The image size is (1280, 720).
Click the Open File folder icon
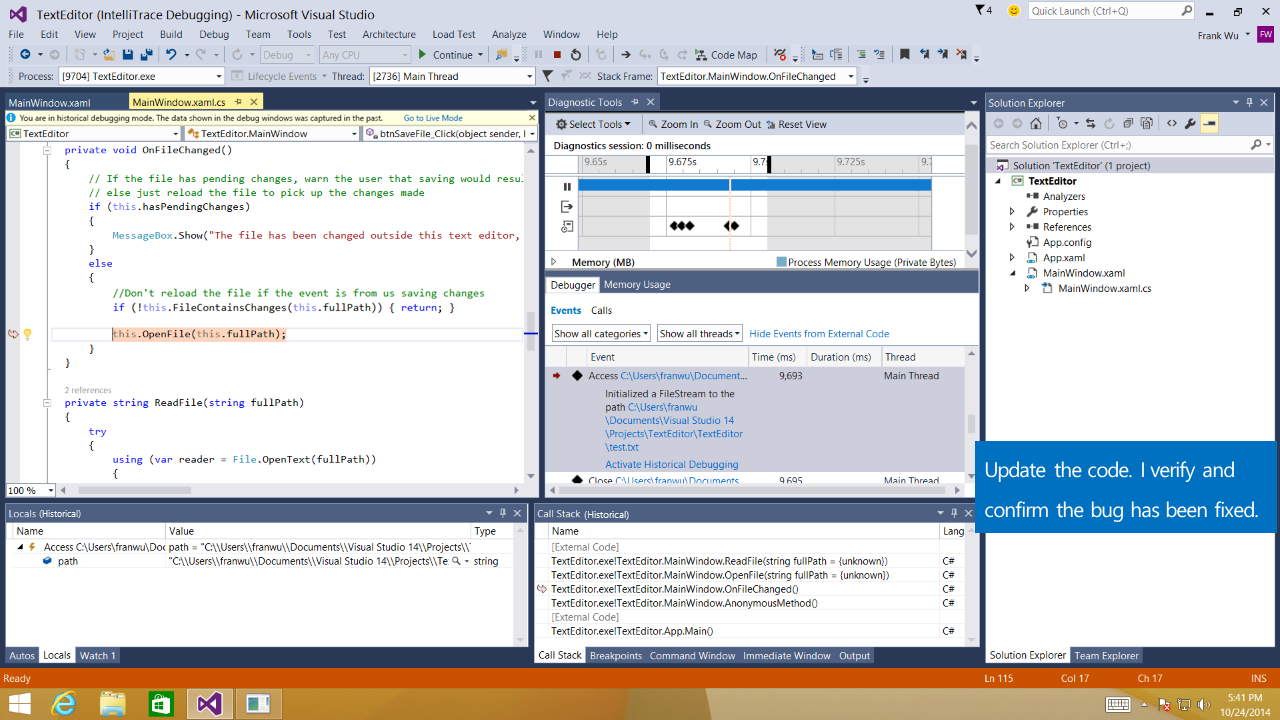click(x=108, y=54)
